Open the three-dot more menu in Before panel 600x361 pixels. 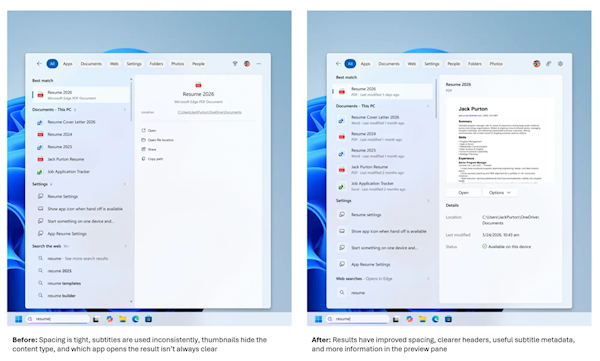point(259,64)
